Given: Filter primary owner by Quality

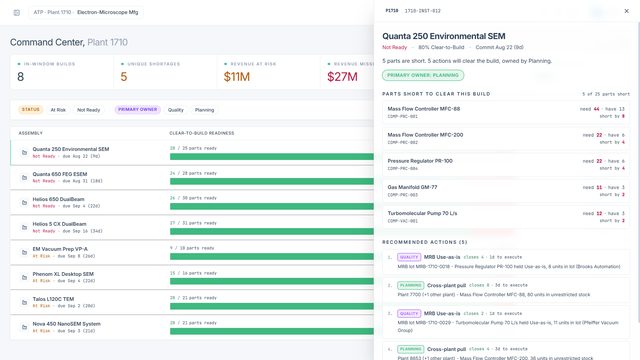Looking at the screenshot, I should (176, 110).
